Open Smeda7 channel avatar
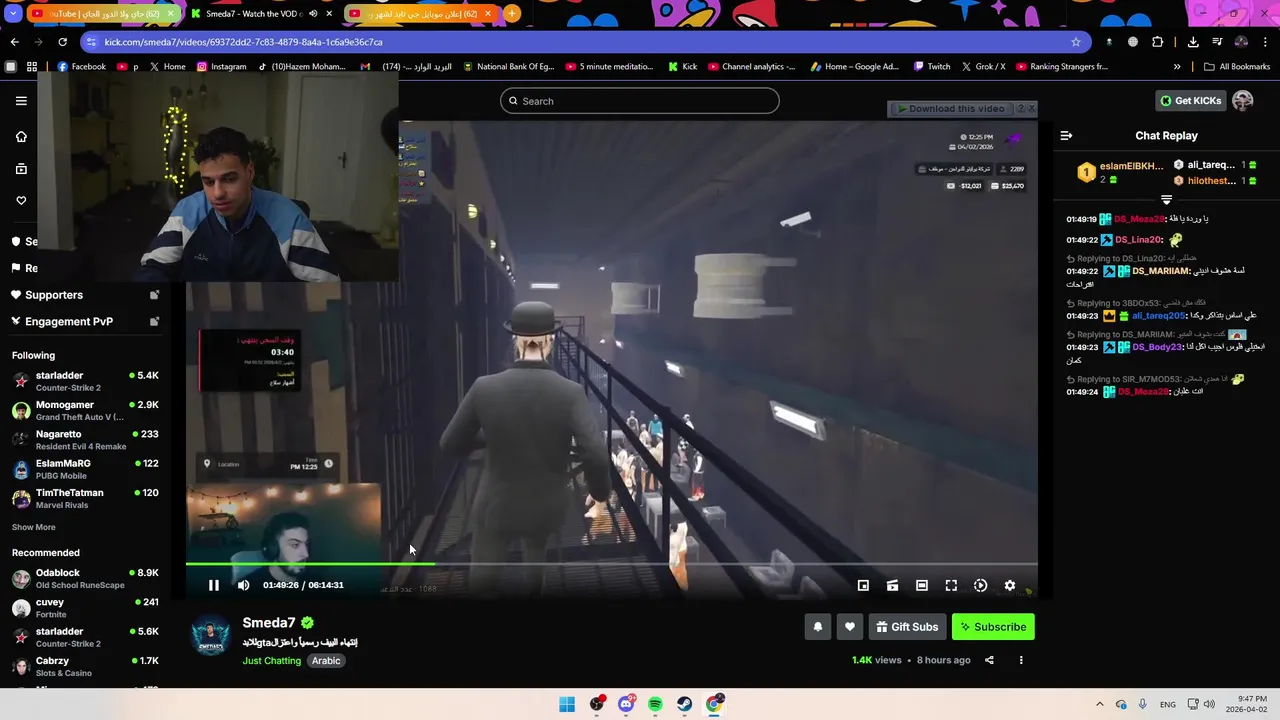The image size is (1280, 720). point(211,634)
